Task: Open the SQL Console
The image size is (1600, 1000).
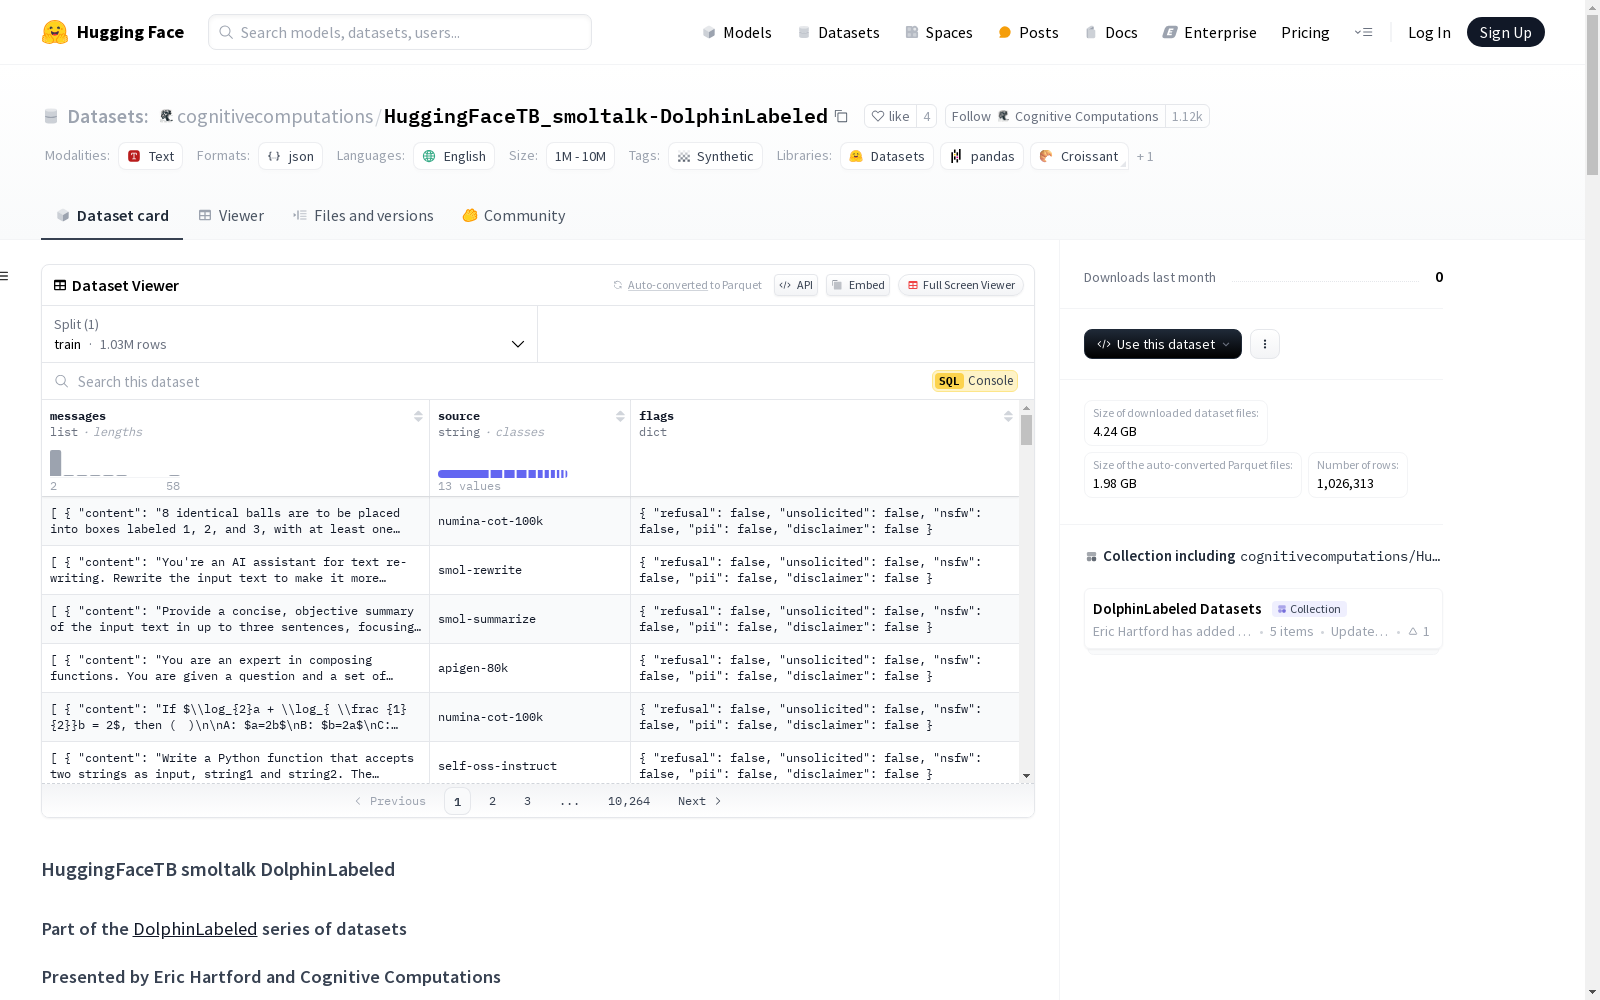Action: pyautogui.click(x=975, y=381)
